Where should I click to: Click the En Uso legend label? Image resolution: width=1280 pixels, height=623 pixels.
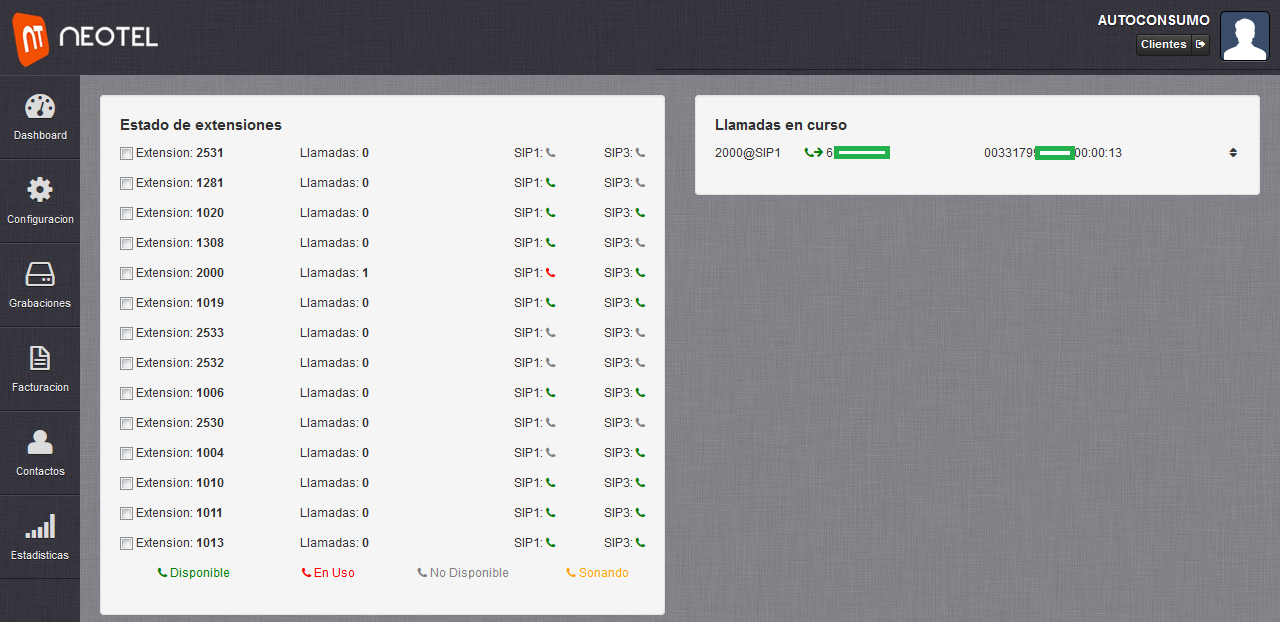[328, 573]
